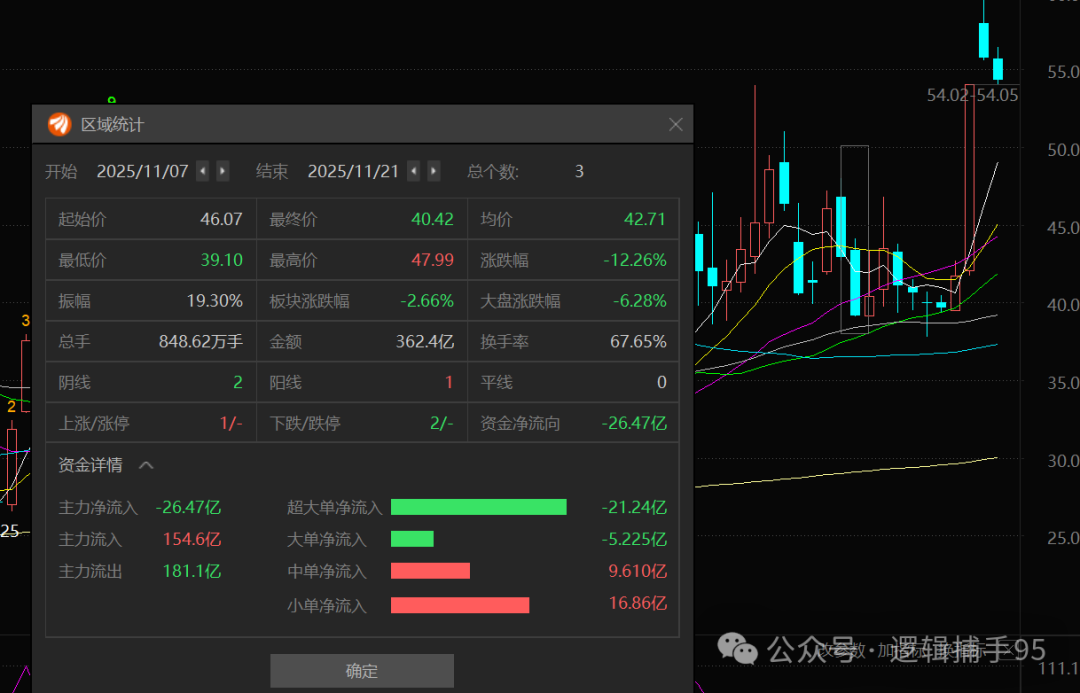Click the 54.02-54.05 price label on chart
This screenshot has height=693, width=1080.
coord(972,95)
